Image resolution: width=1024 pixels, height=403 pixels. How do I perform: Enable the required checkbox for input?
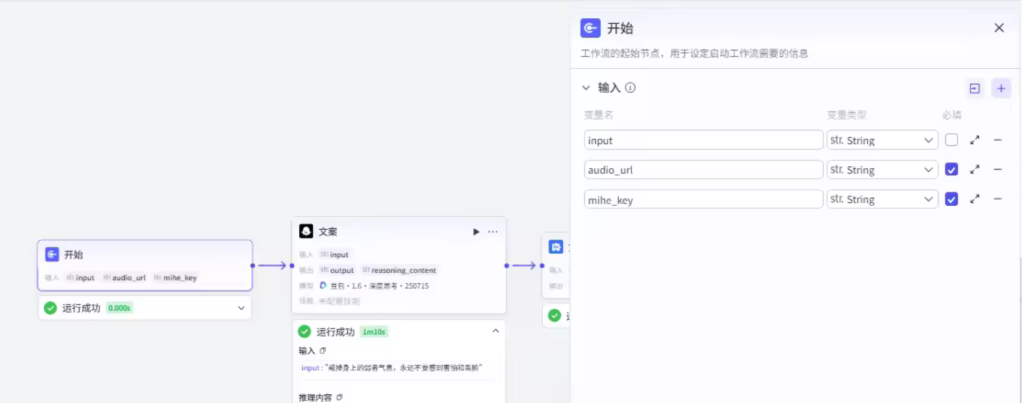pyautogui.click(x=951, y=141)
